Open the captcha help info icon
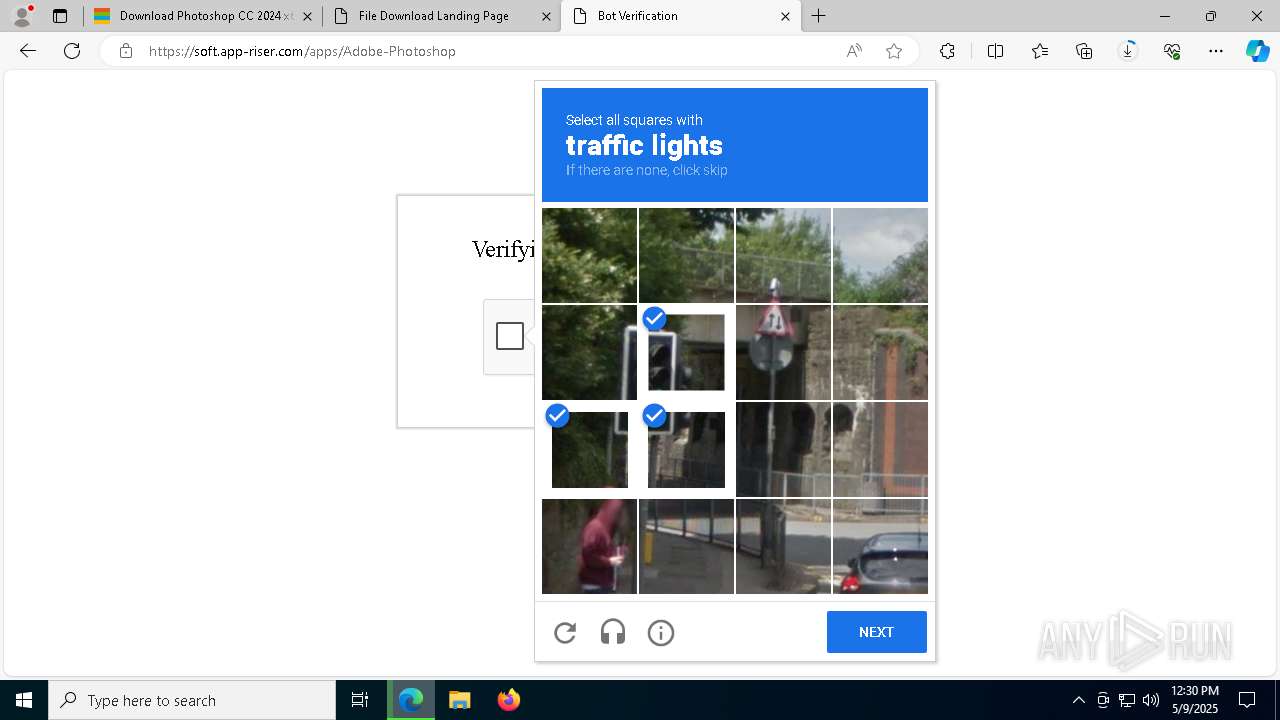 (661, 632)
